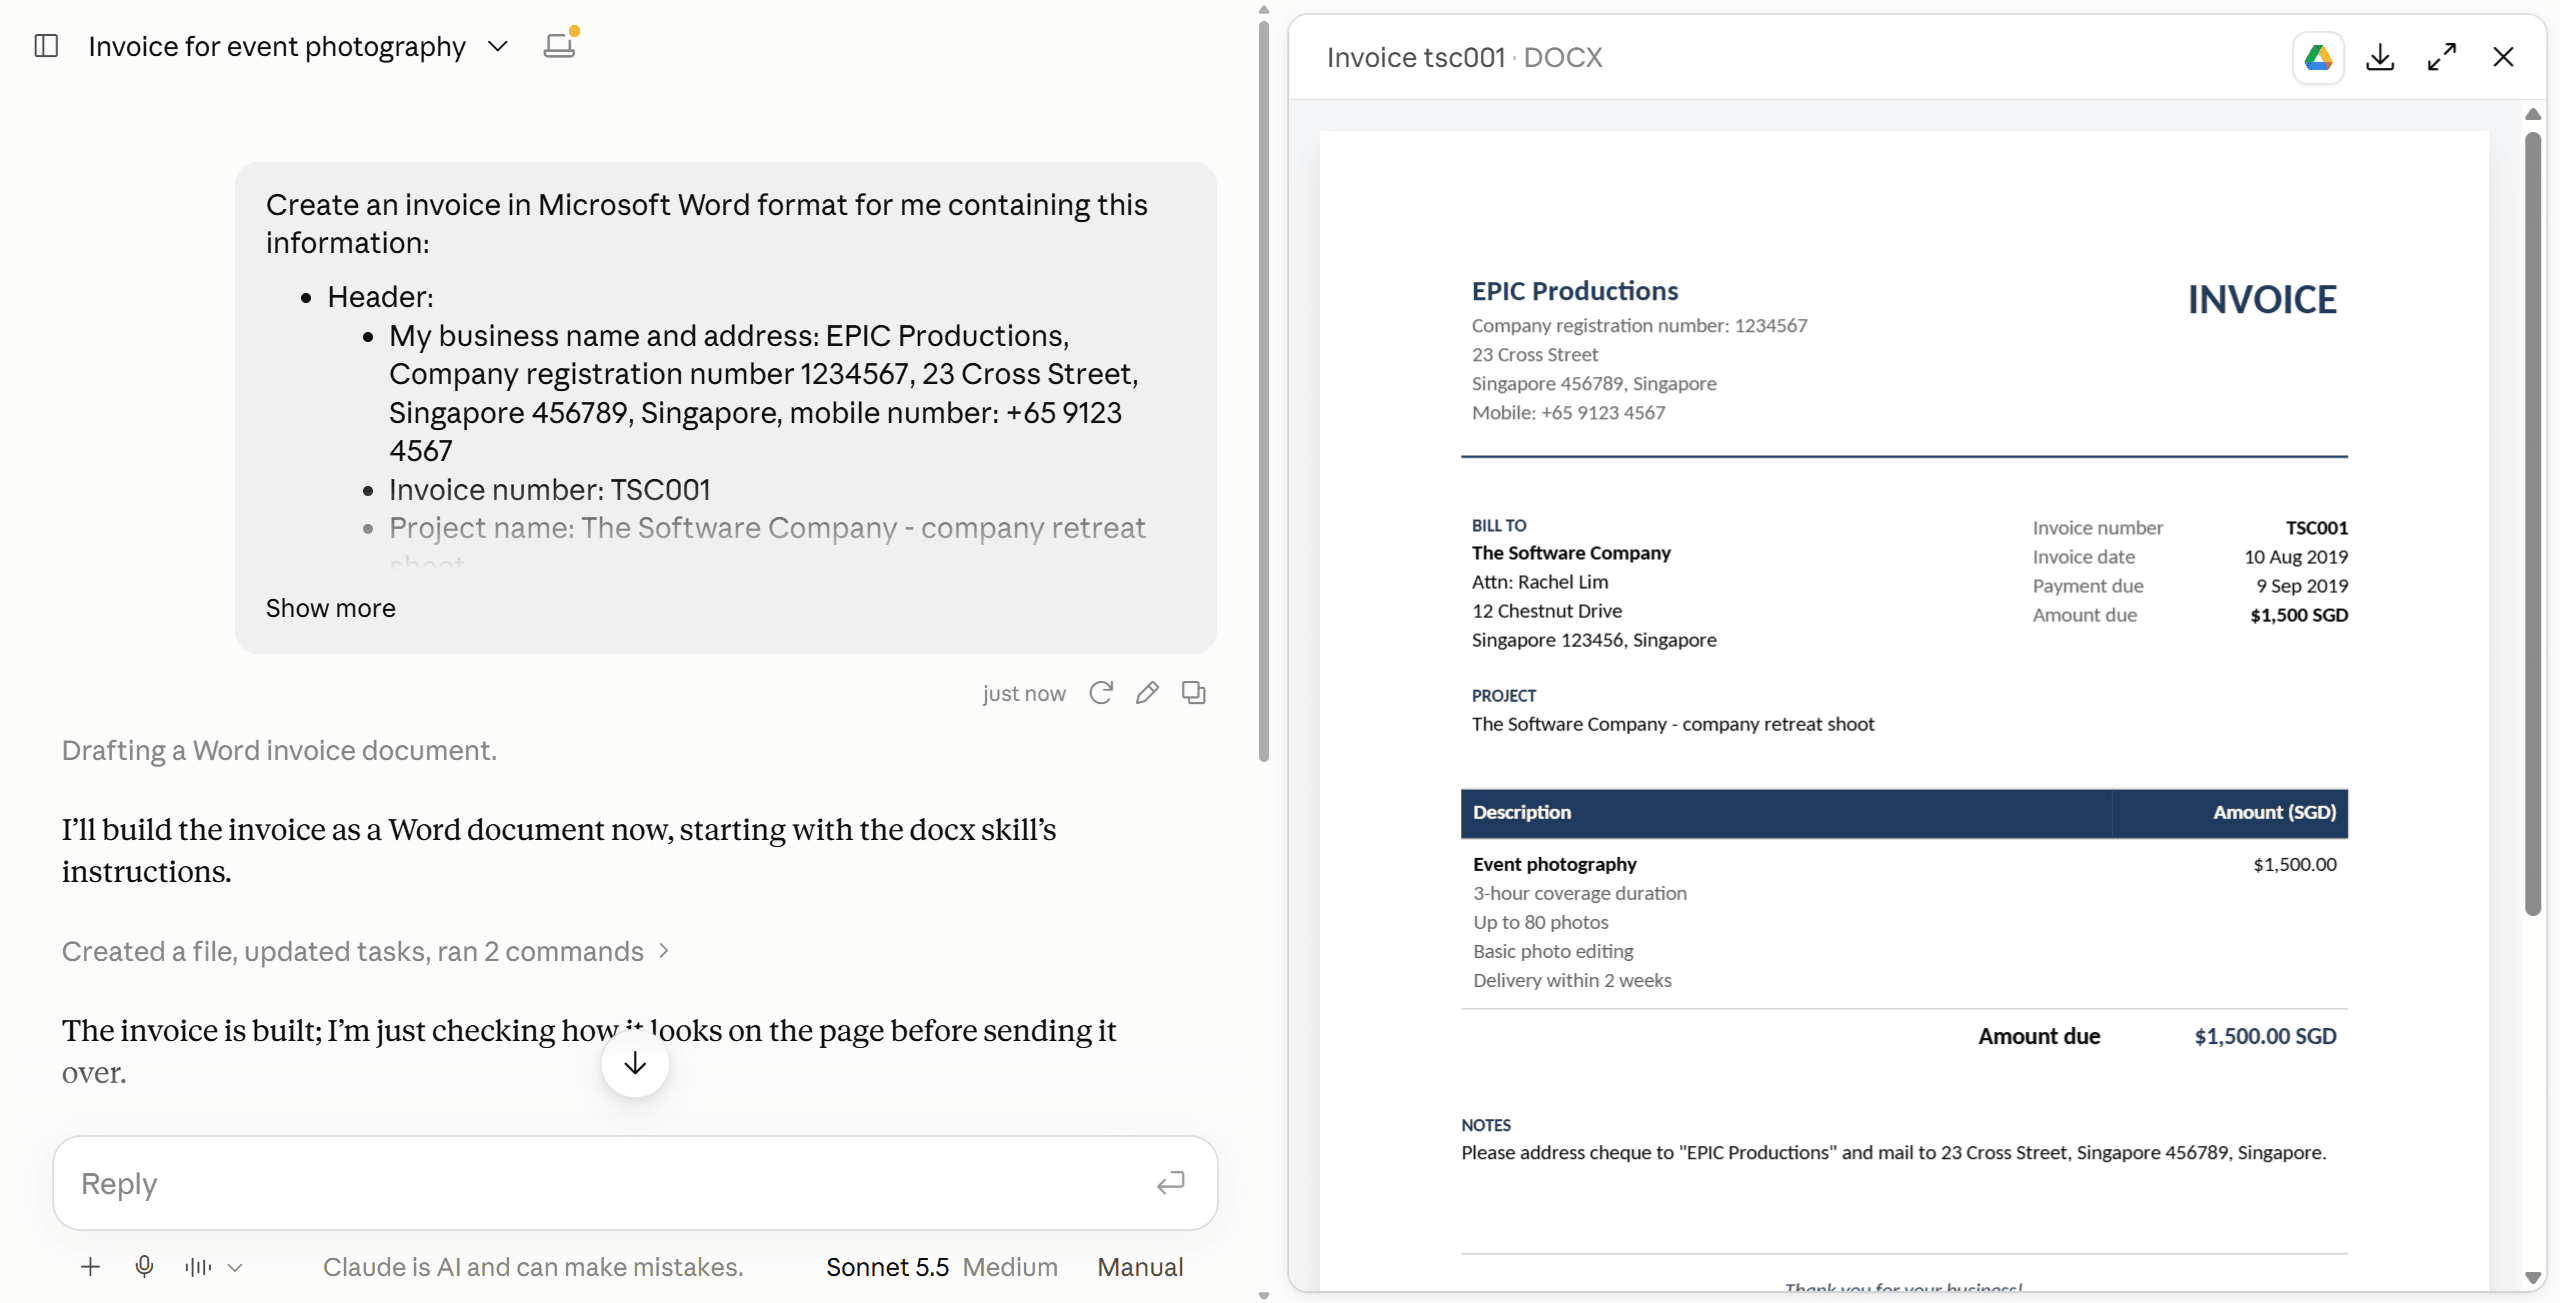Click 'Claude is AI and can make mistakes.'
2560x1303 pixels.
[x=533, y=1267]
